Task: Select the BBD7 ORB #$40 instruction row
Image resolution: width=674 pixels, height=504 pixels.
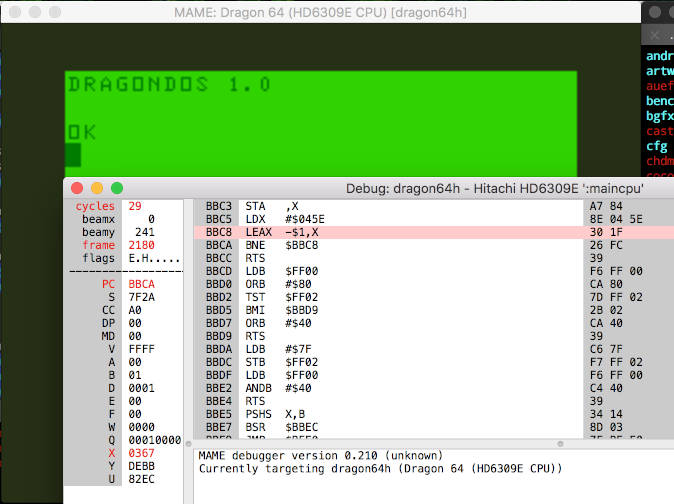Action: pos(434,323)
